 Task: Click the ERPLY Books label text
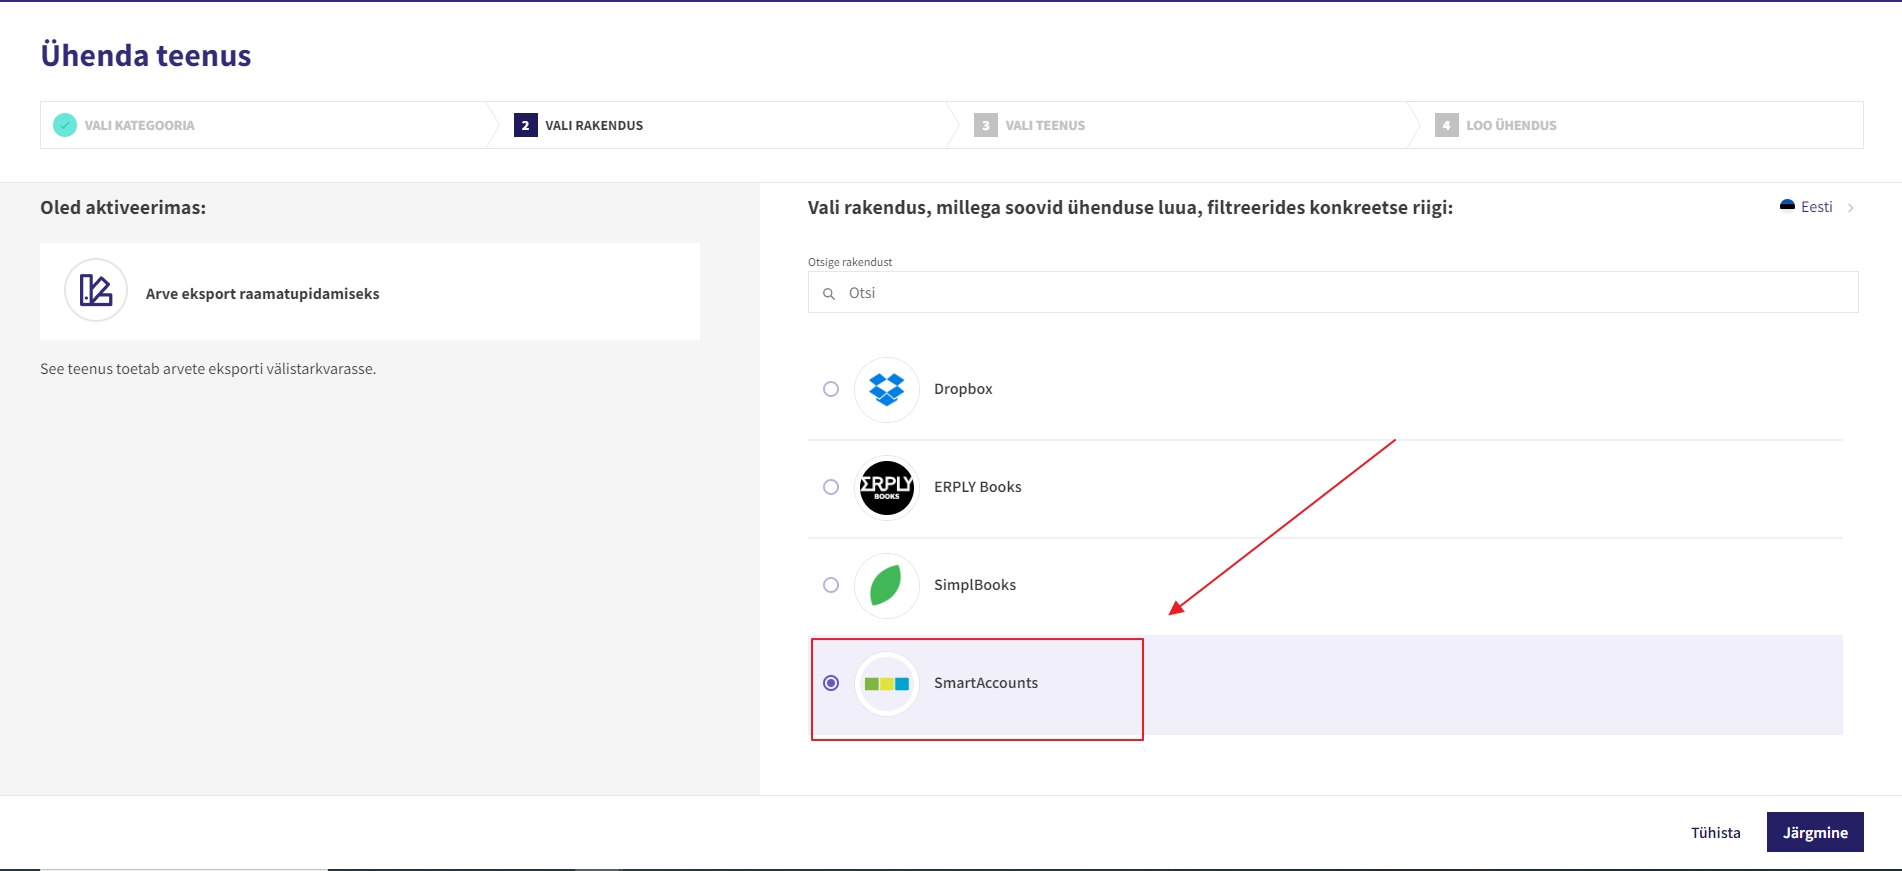978,487
